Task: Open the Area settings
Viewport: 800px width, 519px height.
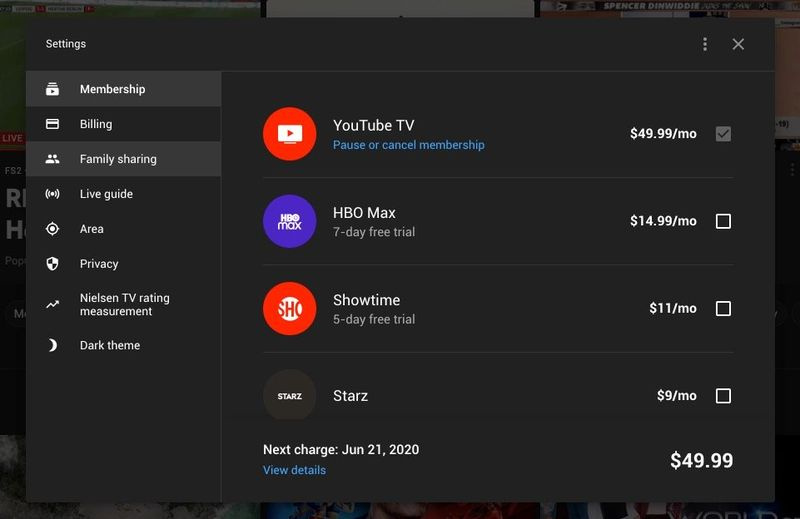Action: point(123,229)
